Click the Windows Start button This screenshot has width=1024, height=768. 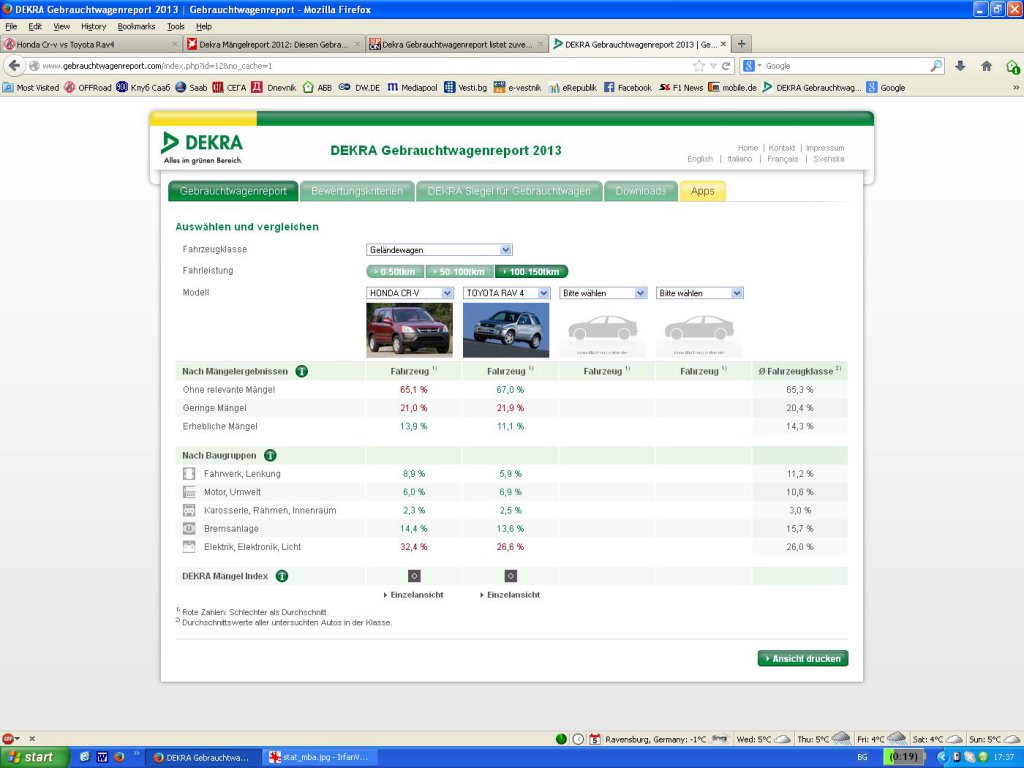(x=34, y=757)
